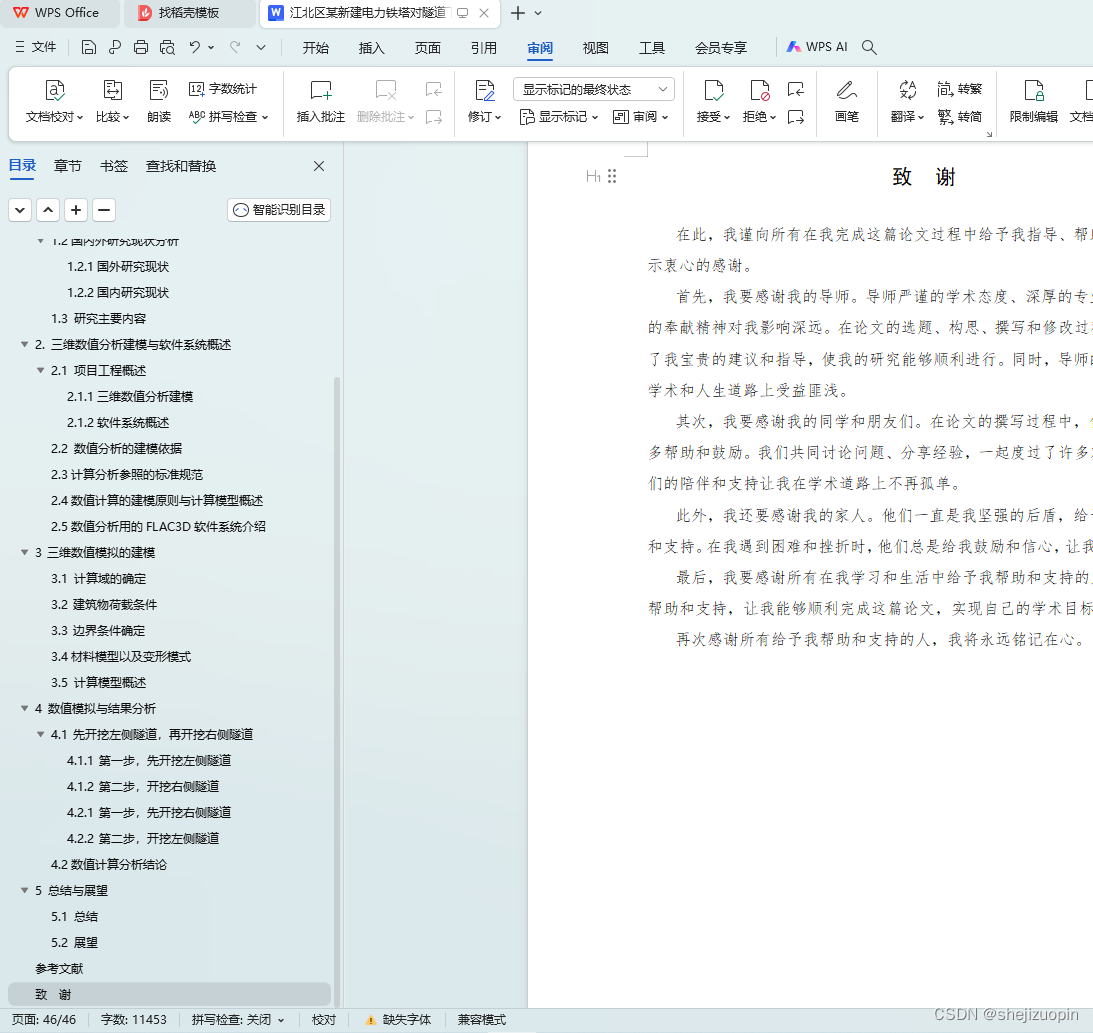Switch to the 插入 ribbon tab

[371, 46]
